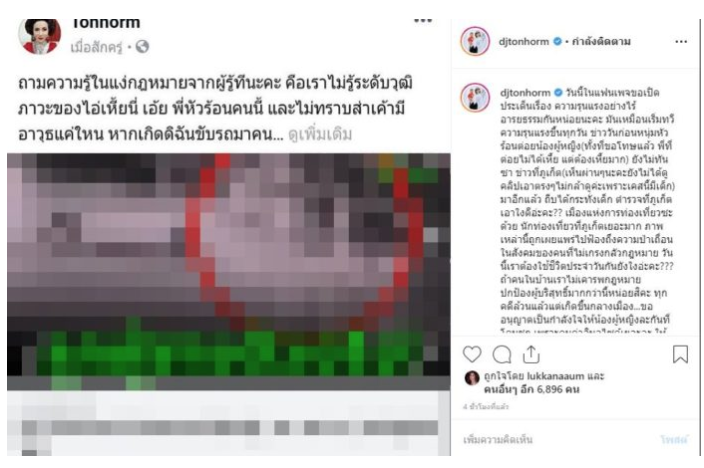Save post using bookmark icon

click(680, 354)
